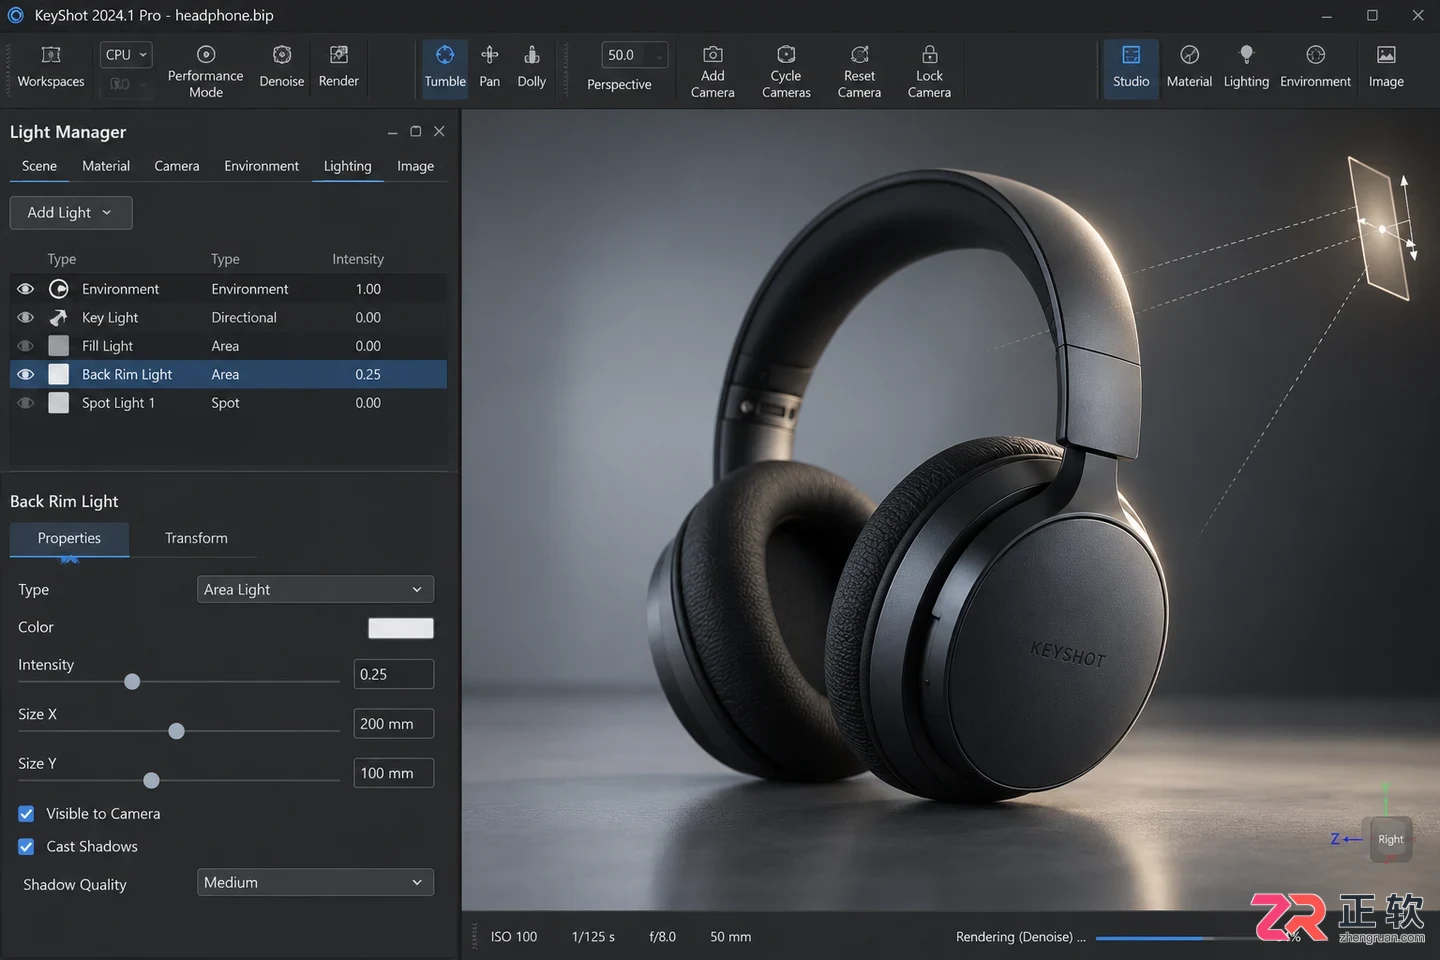Expand the Add Light dropdown
The height and width of the screenshot is (960, 1440).
coord(71,213)
